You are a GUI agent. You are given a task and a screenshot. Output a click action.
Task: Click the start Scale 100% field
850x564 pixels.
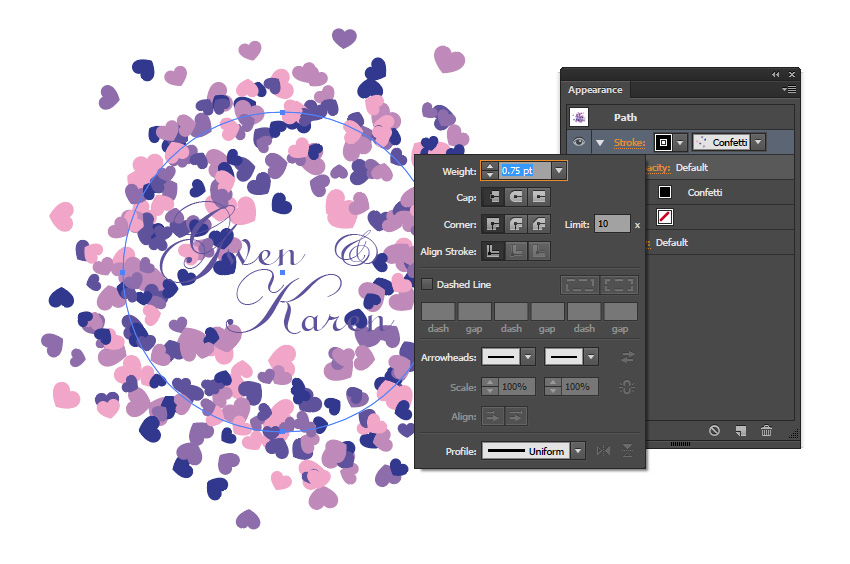516,387
